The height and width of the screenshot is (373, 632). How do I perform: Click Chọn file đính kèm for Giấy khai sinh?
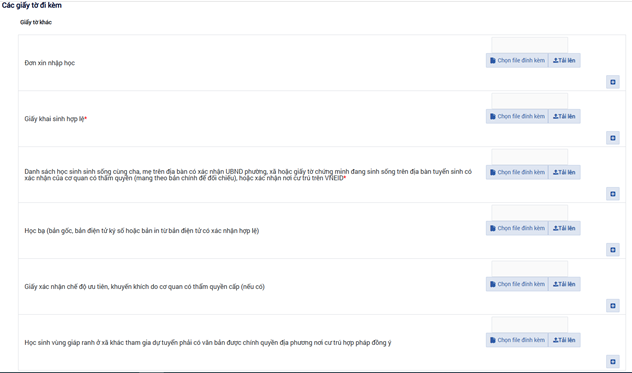[517, 117]
